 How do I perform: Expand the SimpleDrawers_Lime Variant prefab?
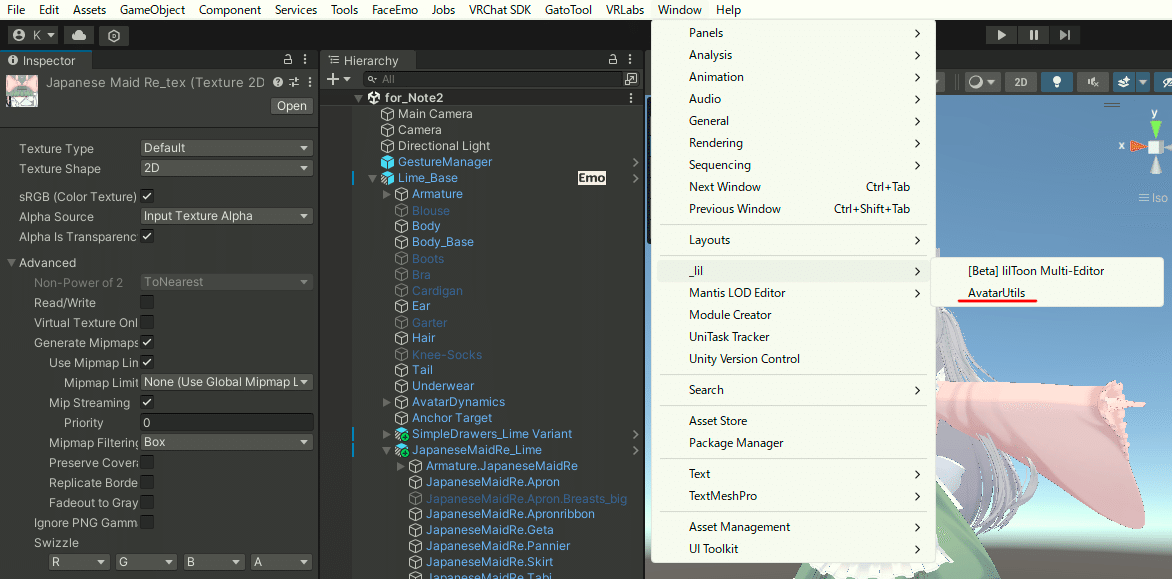386,434
